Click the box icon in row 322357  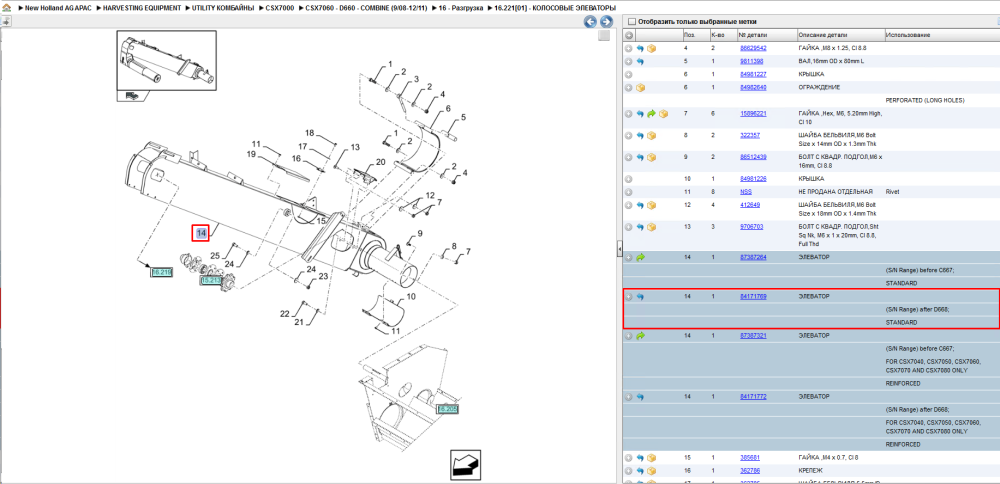pyautogui.click(x=652, y=135)
